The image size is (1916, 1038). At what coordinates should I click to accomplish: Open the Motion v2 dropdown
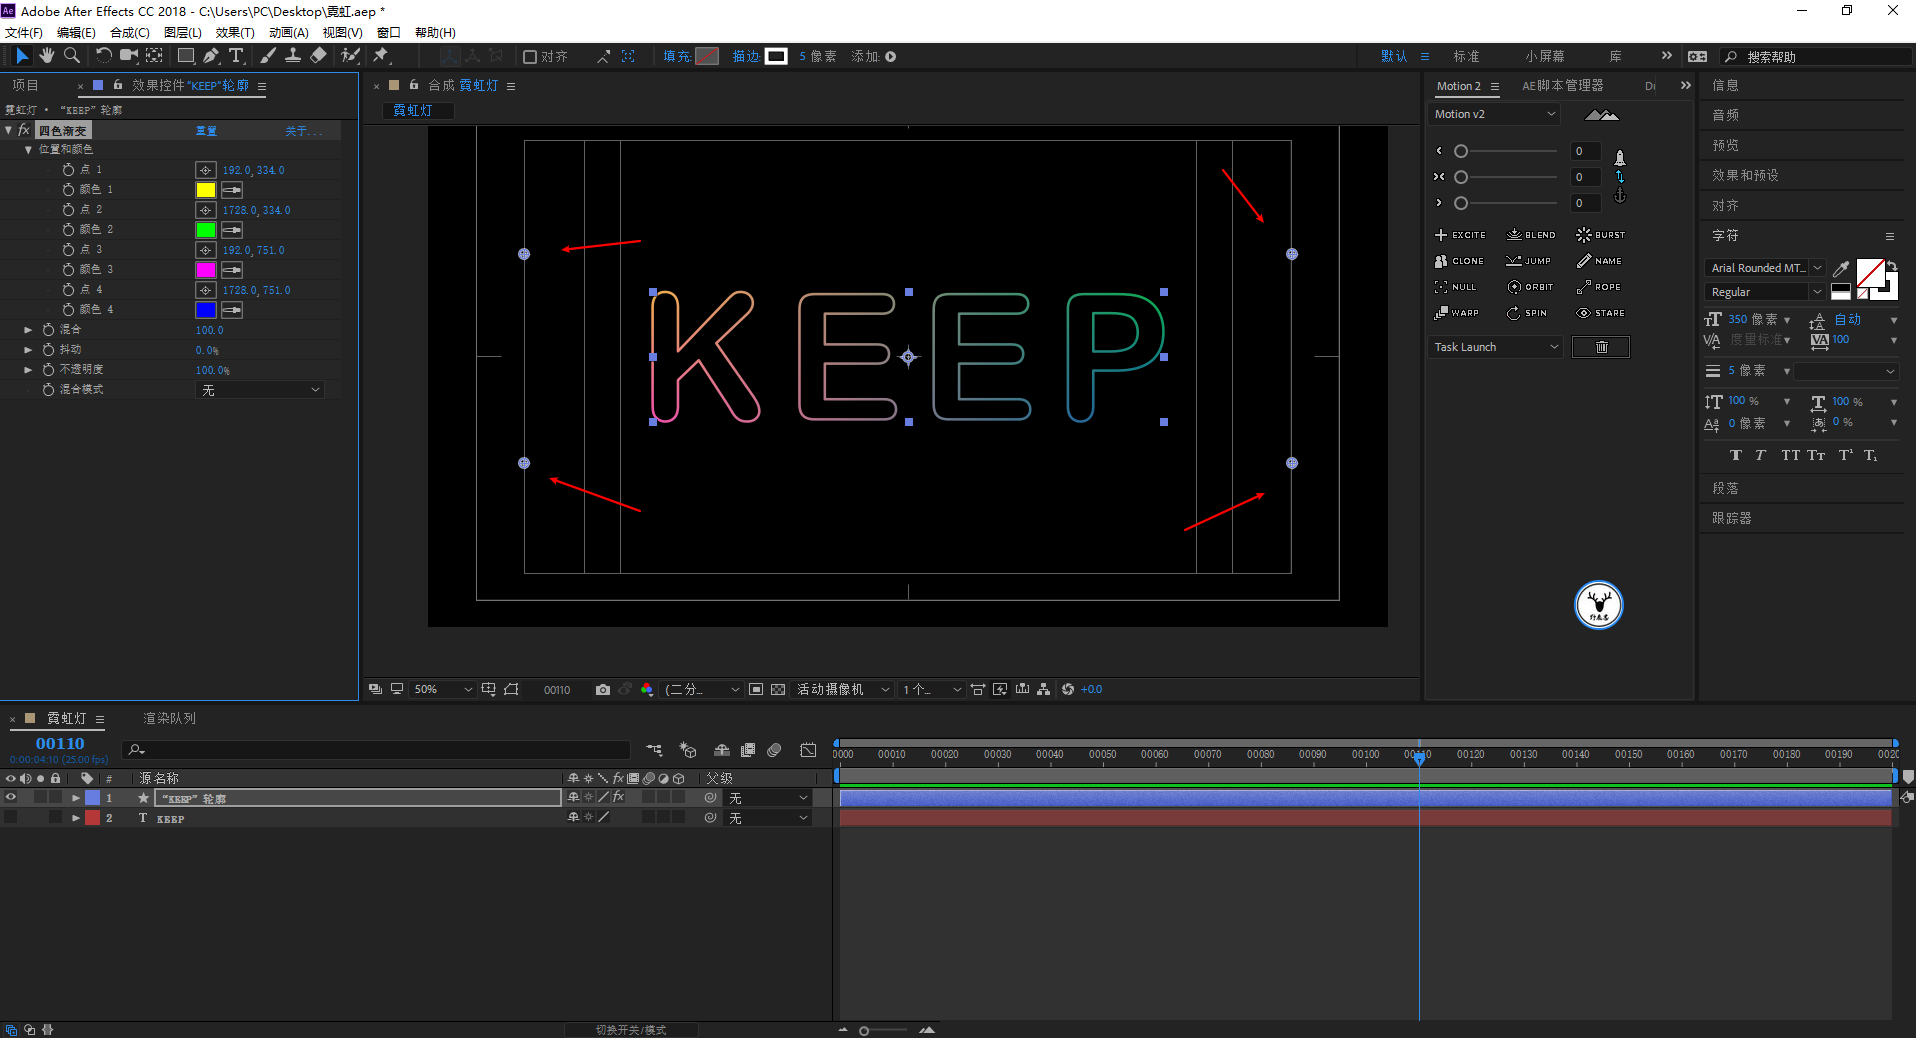[1495, 115]
